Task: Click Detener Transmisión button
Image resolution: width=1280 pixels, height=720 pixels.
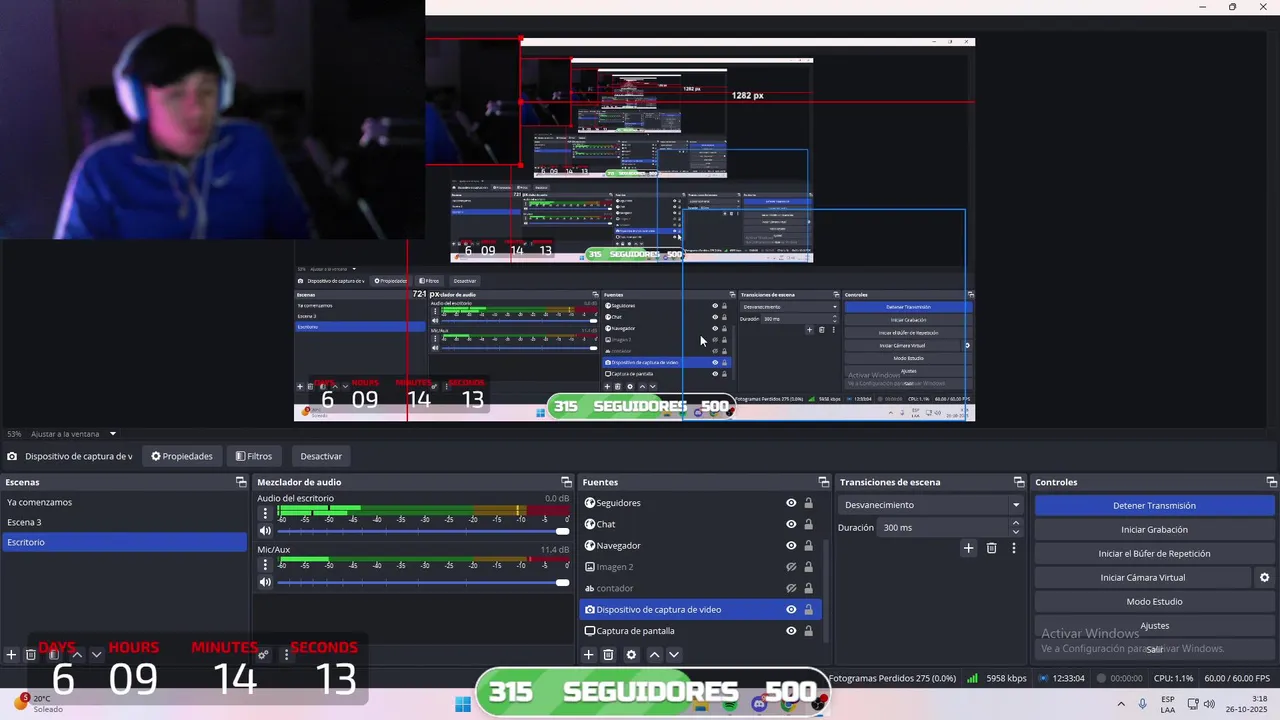Action: [1154, 505]
